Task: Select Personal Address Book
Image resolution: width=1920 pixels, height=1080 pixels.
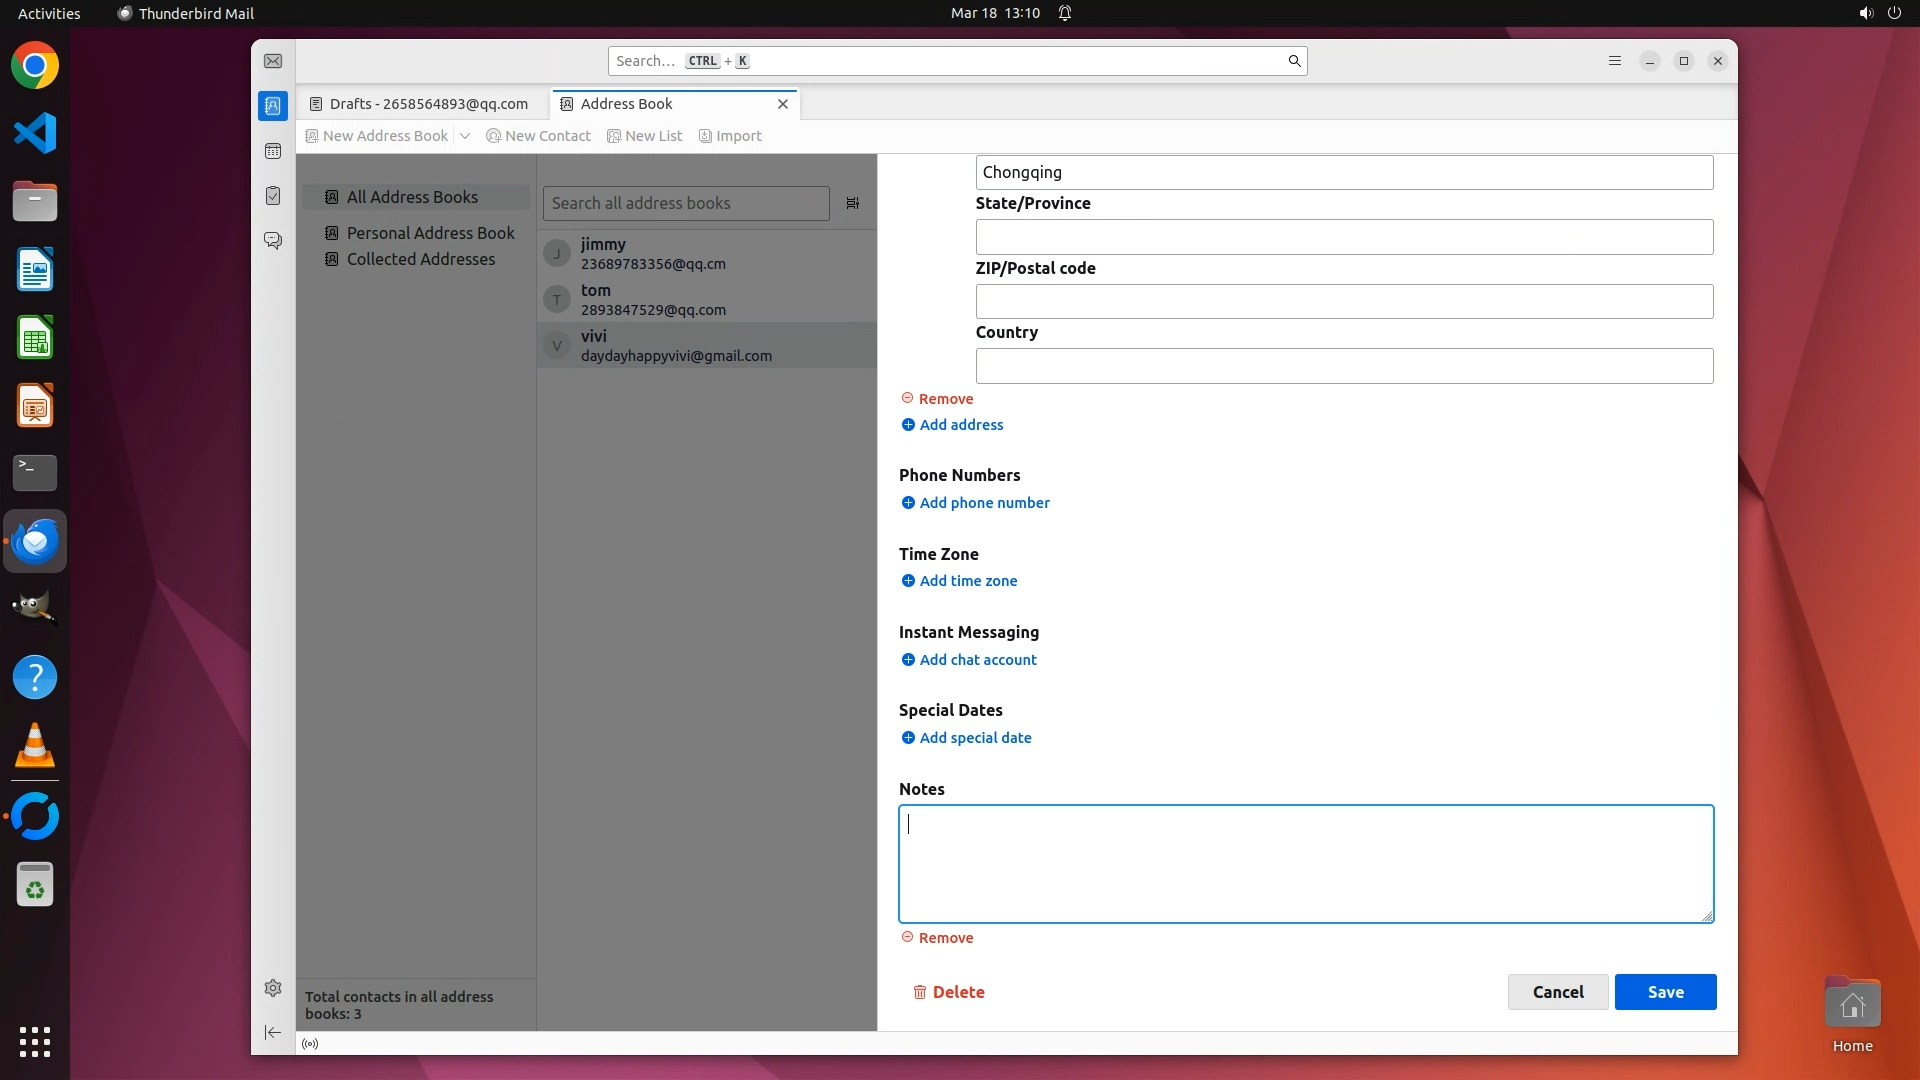Action: 430,233
